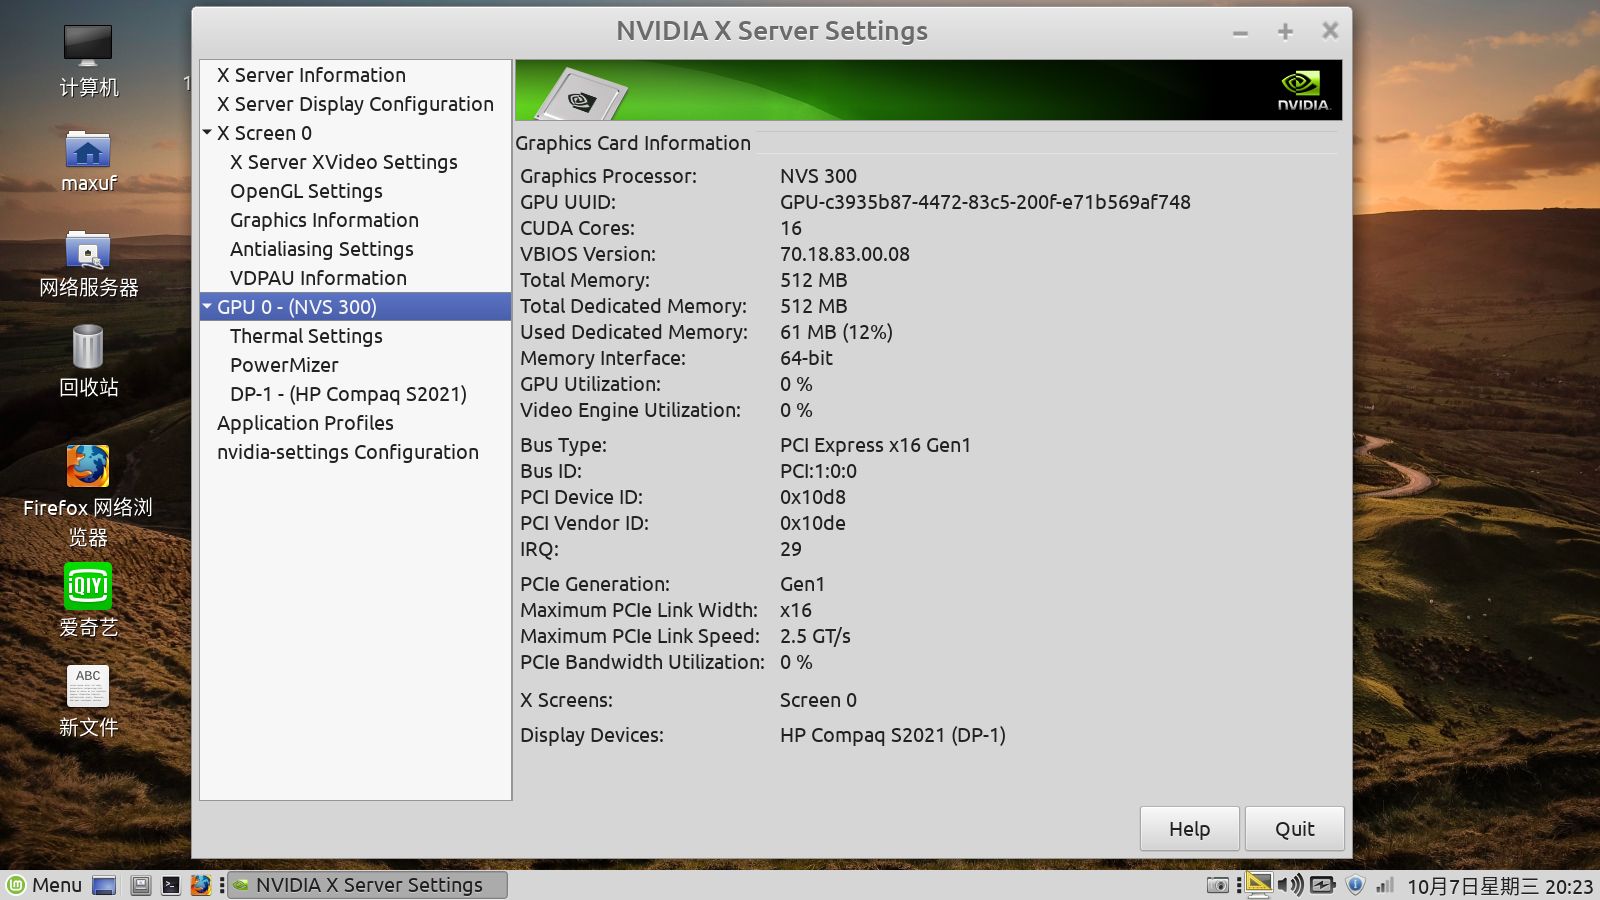The width and height of the screenshot is (1600, 900).
Task: Open the battery power manager tray icon
Action: (1322, 885)
